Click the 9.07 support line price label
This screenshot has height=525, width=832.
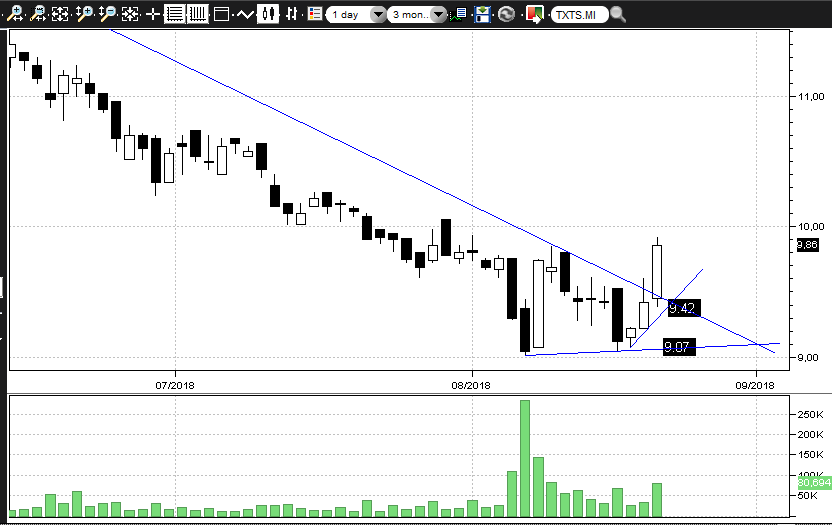click(677, 347)
